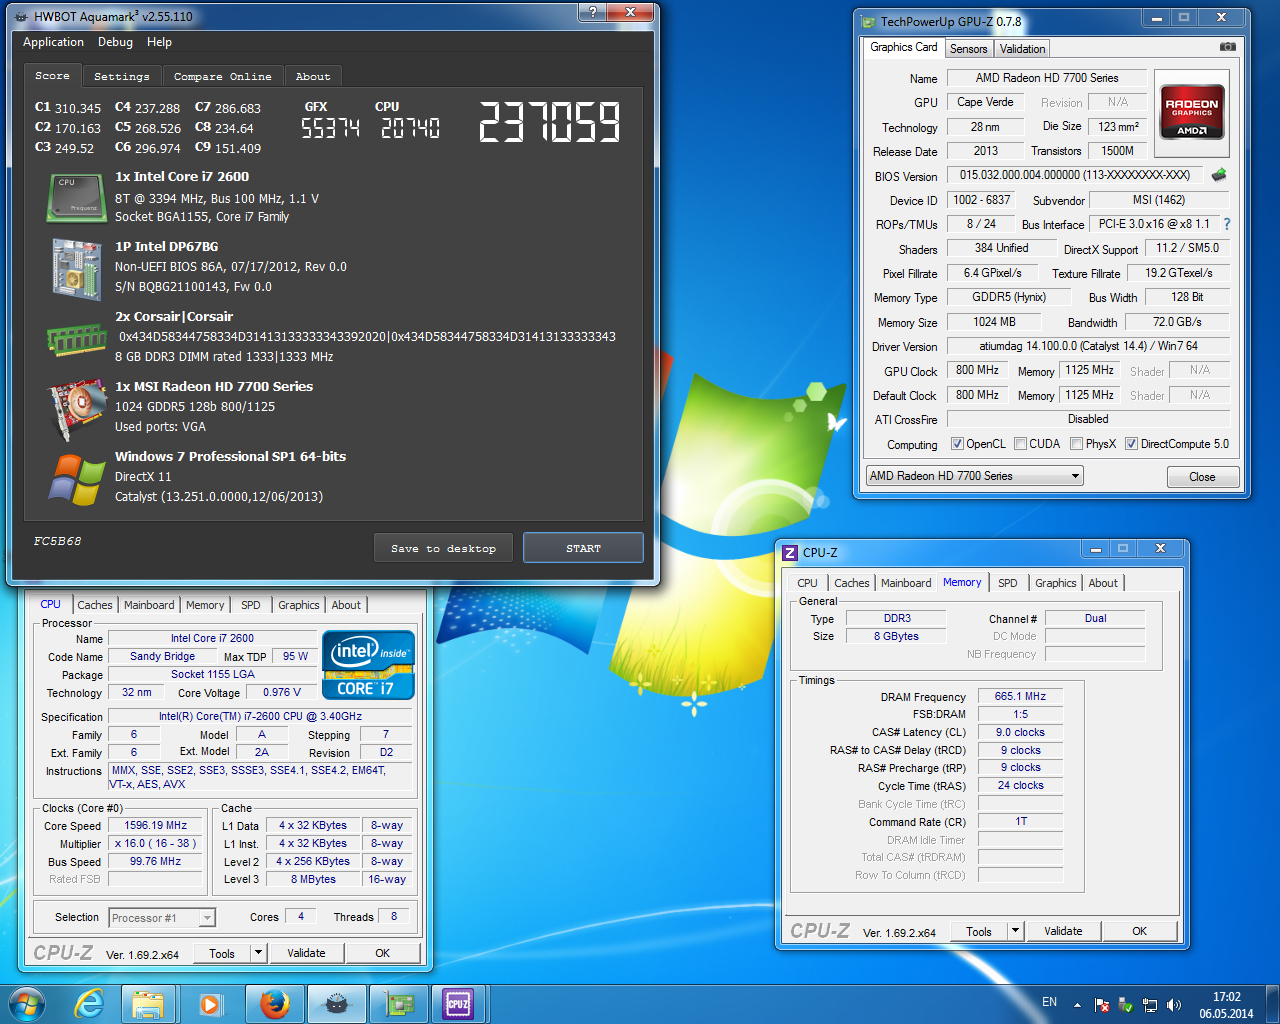
Task: Click the Bus Interface question mark icon
Action: coord(1227,224)
